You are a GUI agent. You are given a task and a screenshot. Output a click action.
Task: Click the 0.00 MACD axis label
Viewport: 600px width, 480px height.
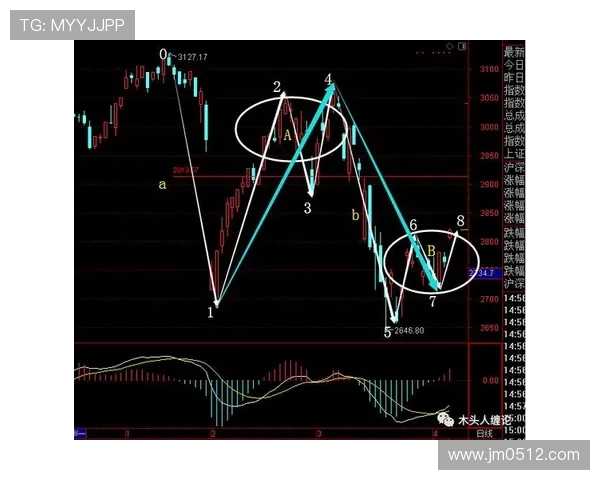[488, 380]
